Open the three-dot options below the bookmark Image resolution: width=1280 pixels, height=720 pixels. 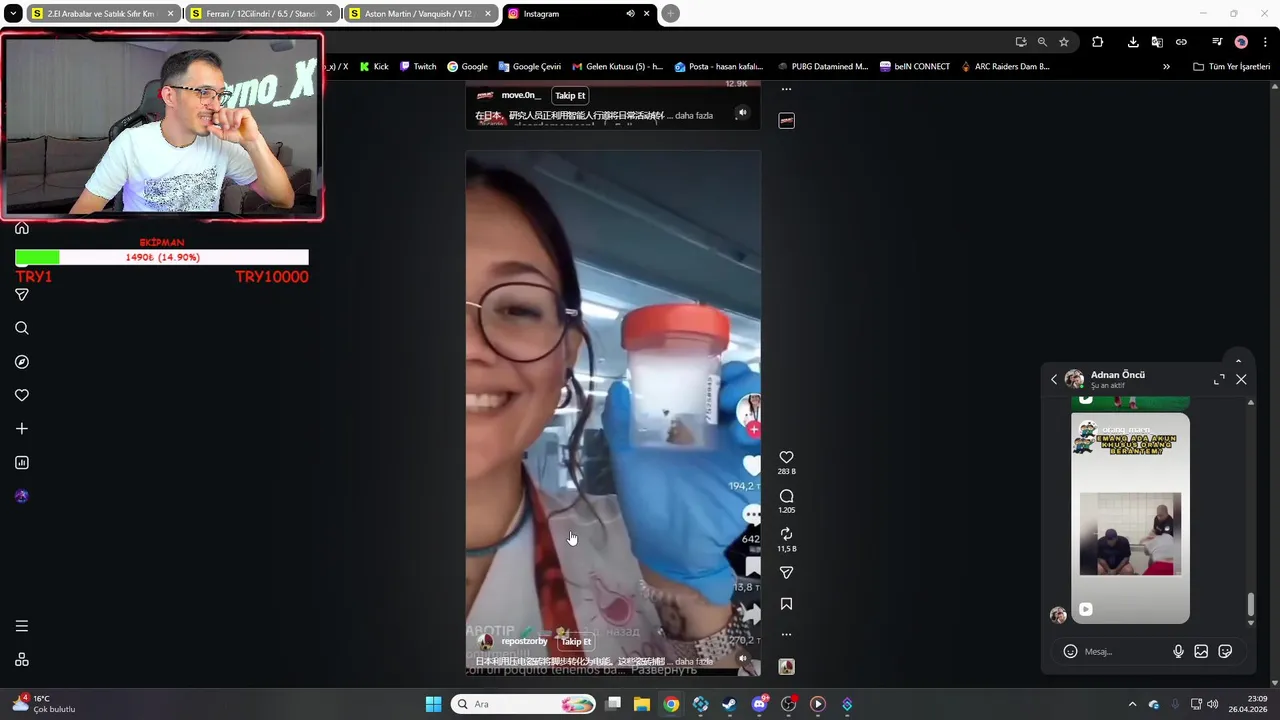click(786, 634)
